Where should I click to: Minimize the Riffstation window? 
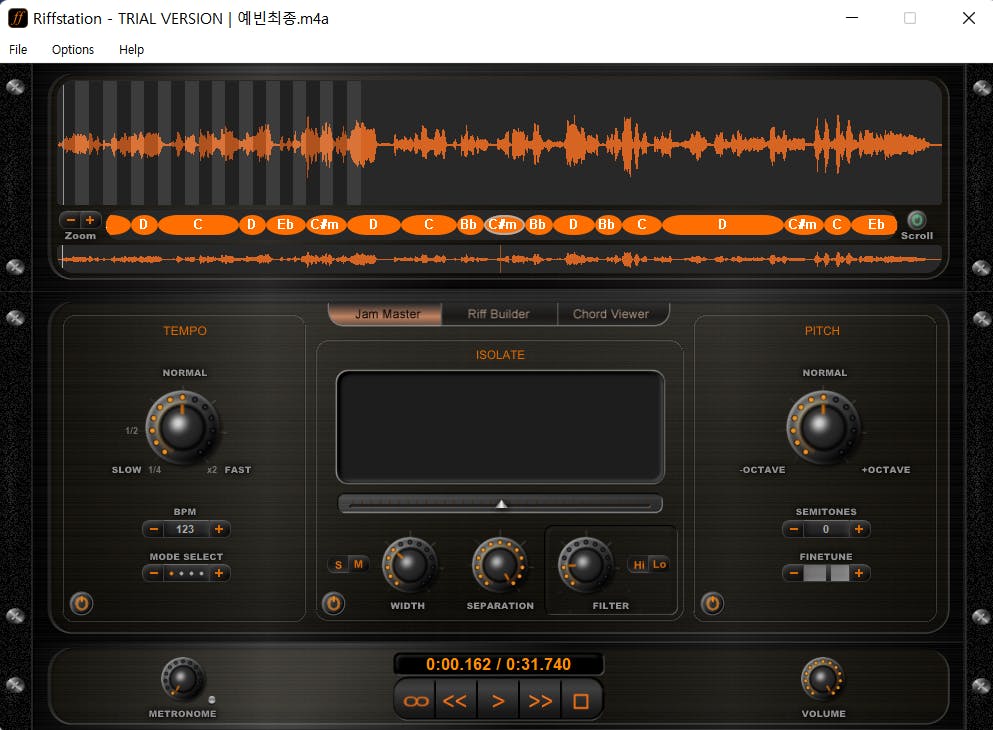(x=852, y=18)
